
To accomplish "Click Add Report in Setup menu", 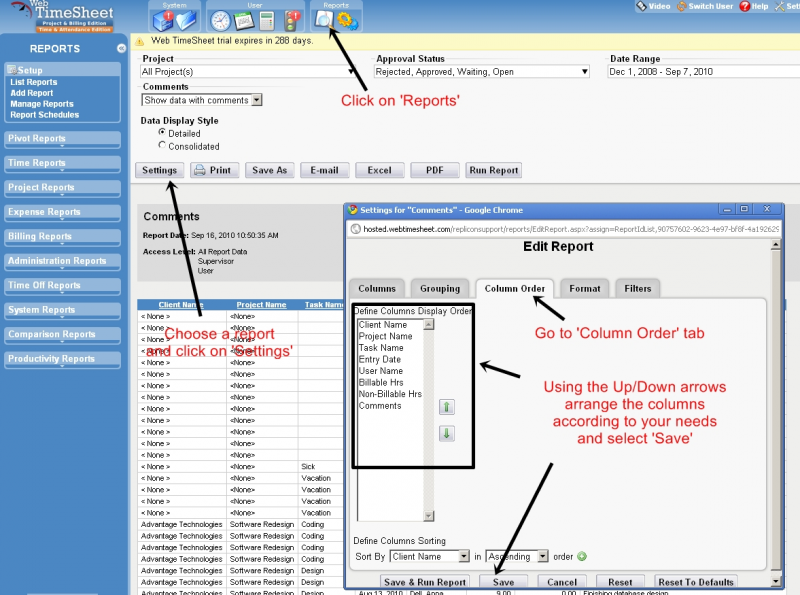I will 32,93.
